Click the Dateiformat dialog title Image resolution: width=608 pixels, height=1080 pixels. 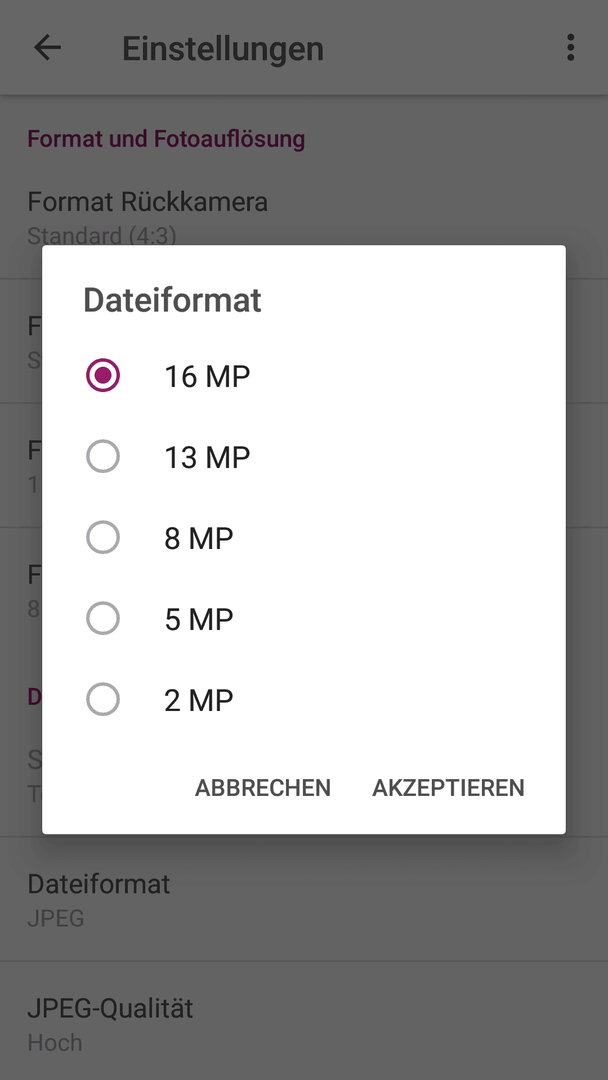pos(173,300)
